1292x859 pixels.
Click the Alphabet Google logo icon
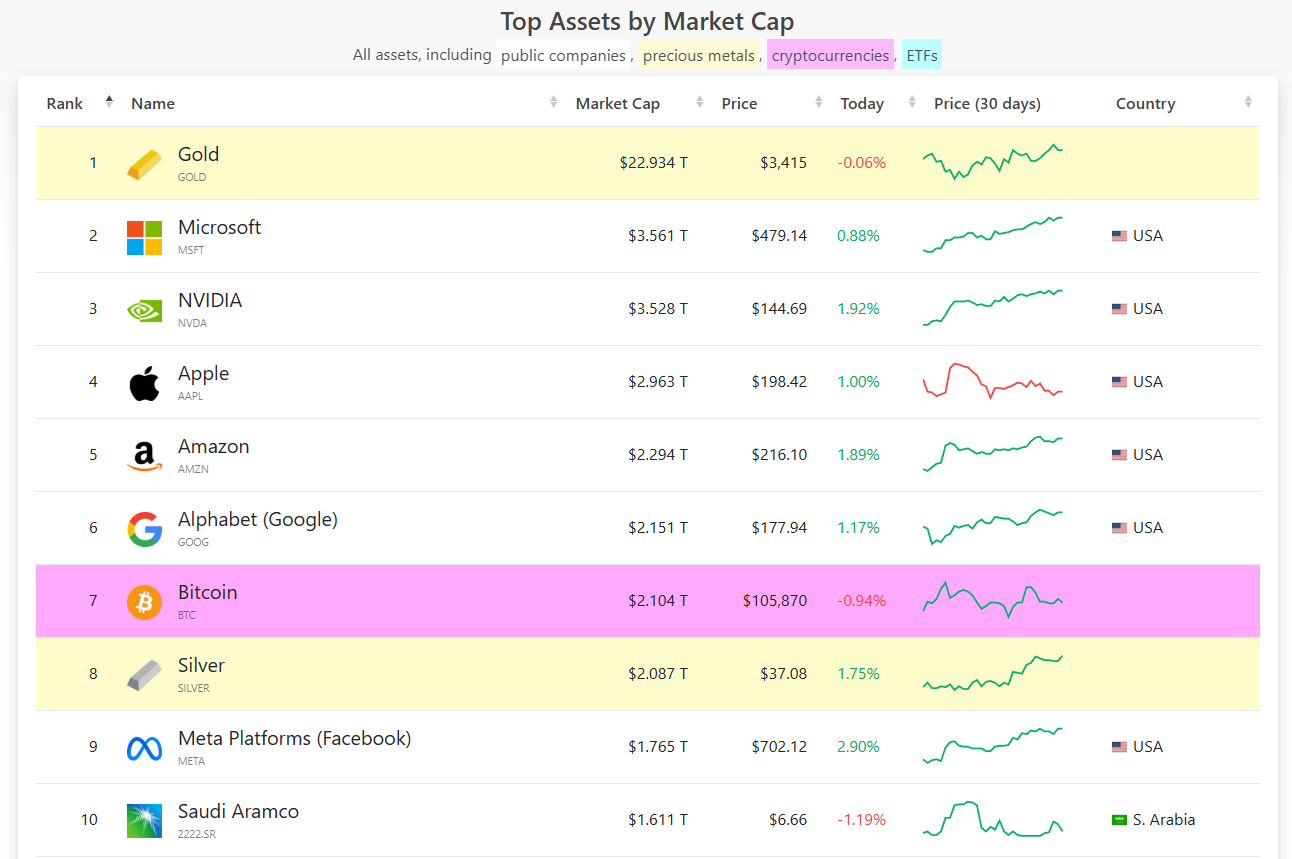coord(144,529)
